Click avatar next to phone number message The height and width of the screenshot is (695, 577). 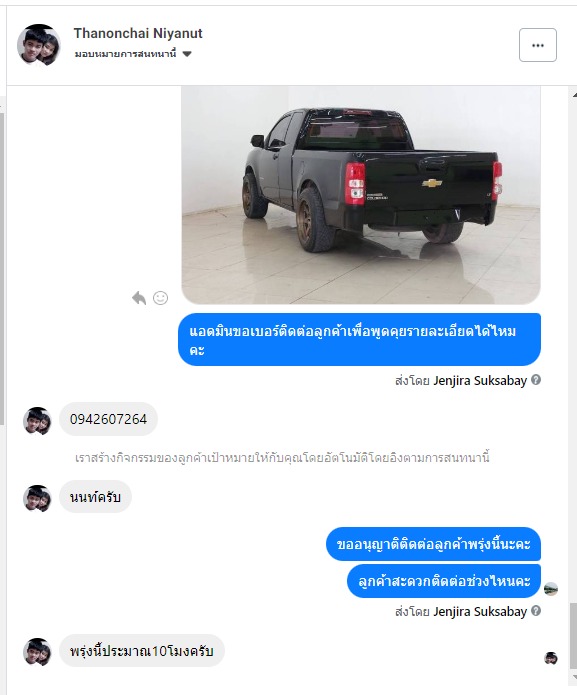37,421
